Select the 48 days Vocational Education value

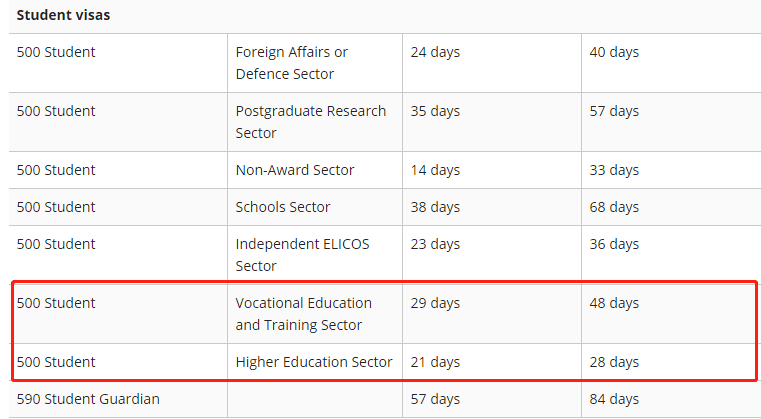[614, 303]
